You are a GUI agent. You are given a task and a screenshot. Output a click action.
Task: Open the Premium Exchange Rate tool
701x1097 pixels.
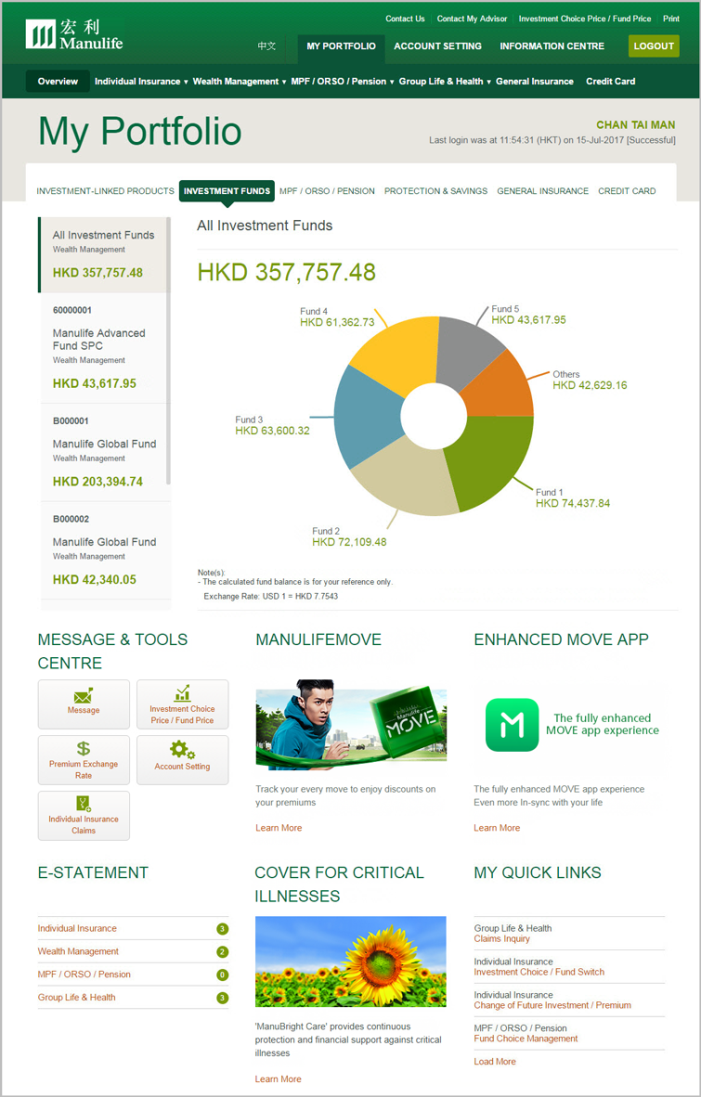[84, 760]
